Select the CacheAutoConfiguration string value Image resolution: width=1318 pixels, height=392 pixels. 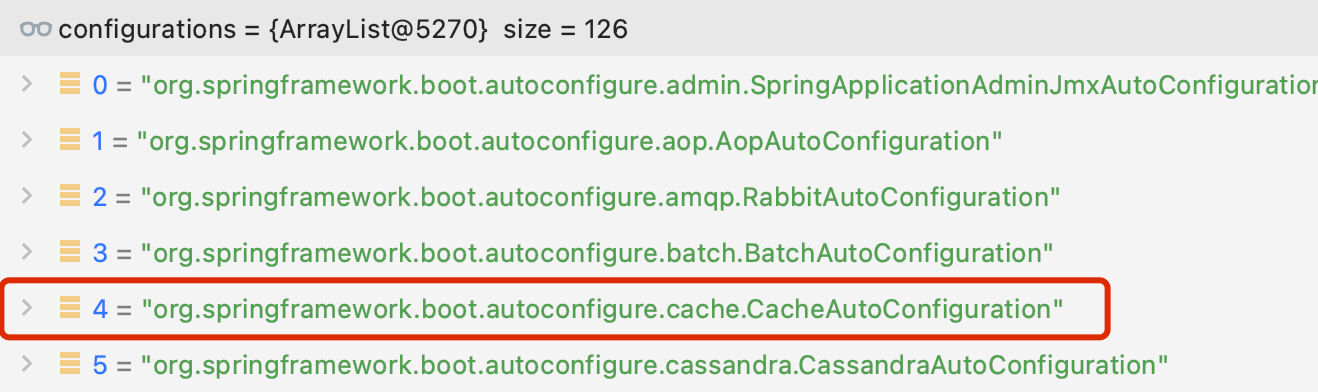[x=601, y=309]
